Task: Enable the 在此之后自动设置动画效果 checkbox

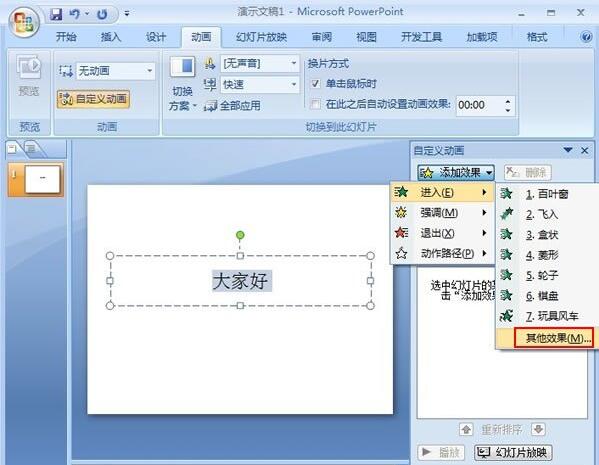Action: [315, 104]
